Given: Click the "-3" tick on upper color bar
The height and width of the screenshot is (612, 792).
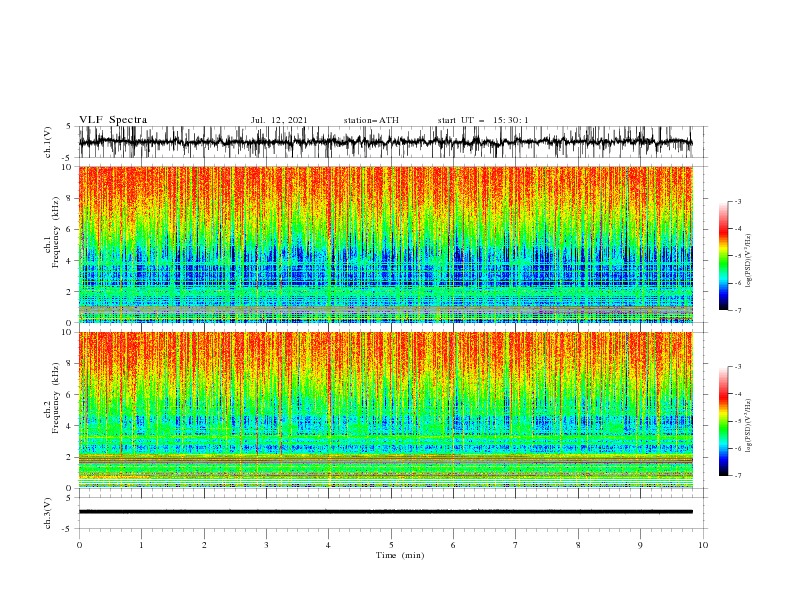Looking at the screenshot, I should [x=737, y=201].
